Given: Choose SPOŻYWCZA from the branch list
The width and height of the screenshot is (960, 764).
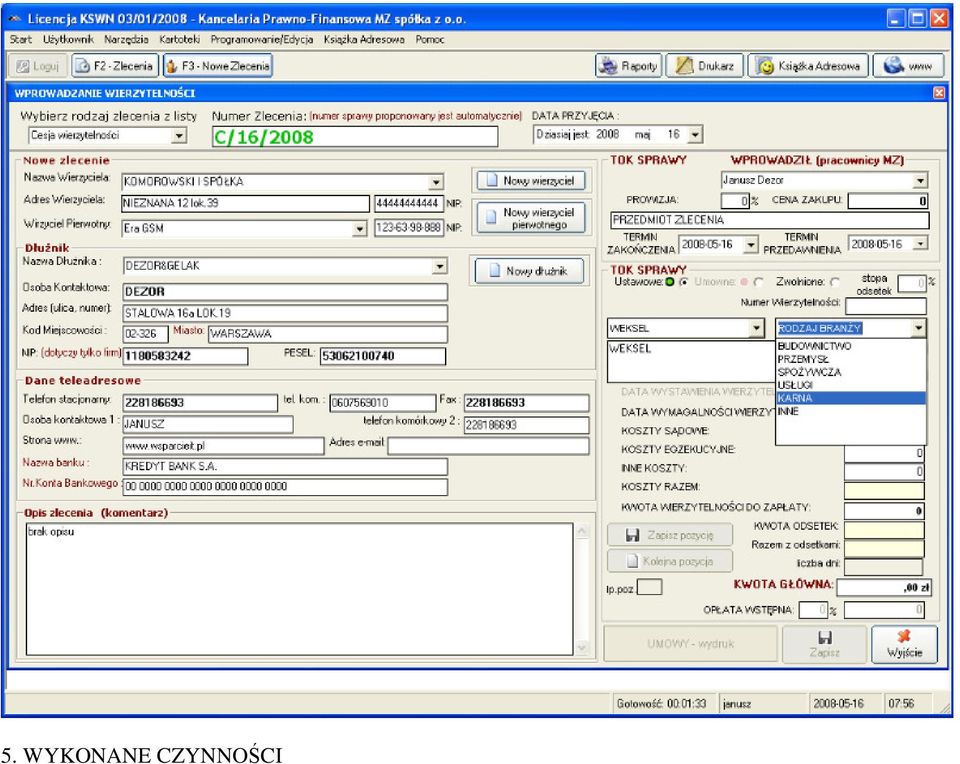Looking at the screenshot, I should pos(850,372).
